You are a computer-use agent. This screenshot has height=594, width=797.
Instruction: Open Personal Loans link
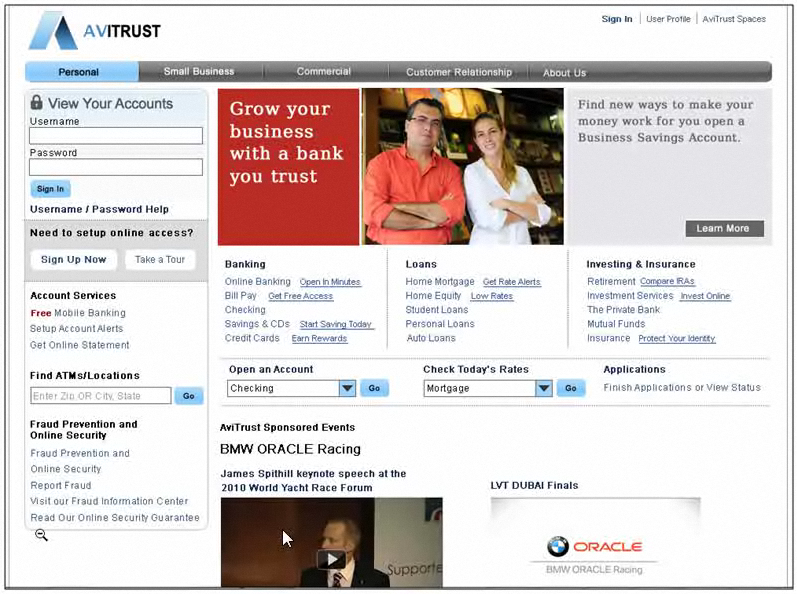[x=440, y=324]
